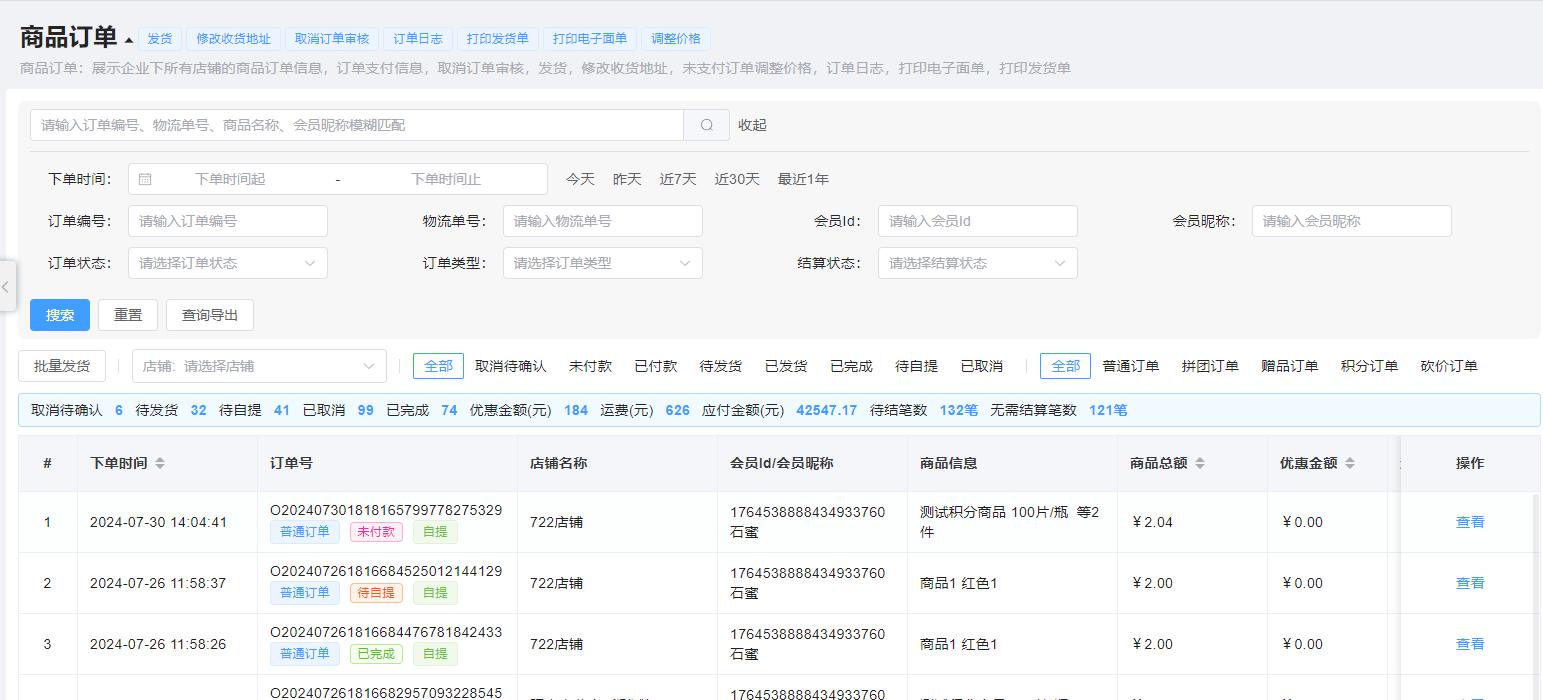Switch to the 赠品订单 type tab
The height and width of the screenshot is (700, 1543).
point(1290,366)
